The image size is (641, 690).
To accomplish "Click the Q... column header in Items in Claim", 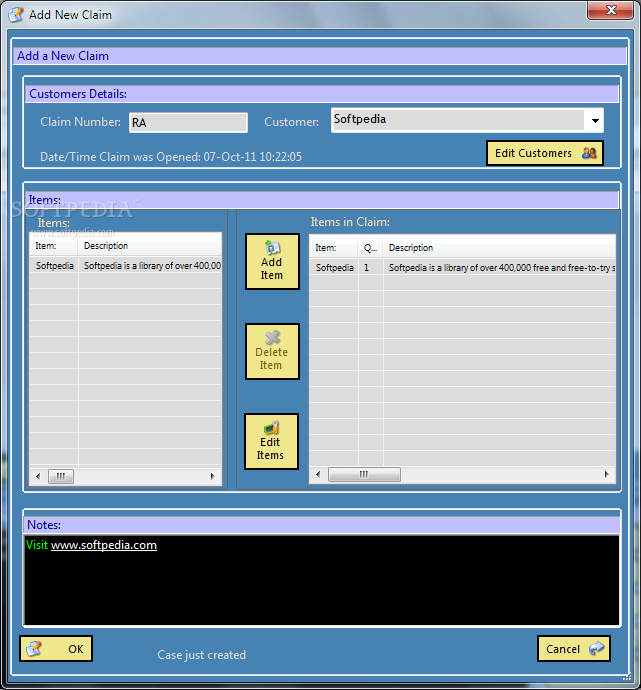I will pos(370,248).
